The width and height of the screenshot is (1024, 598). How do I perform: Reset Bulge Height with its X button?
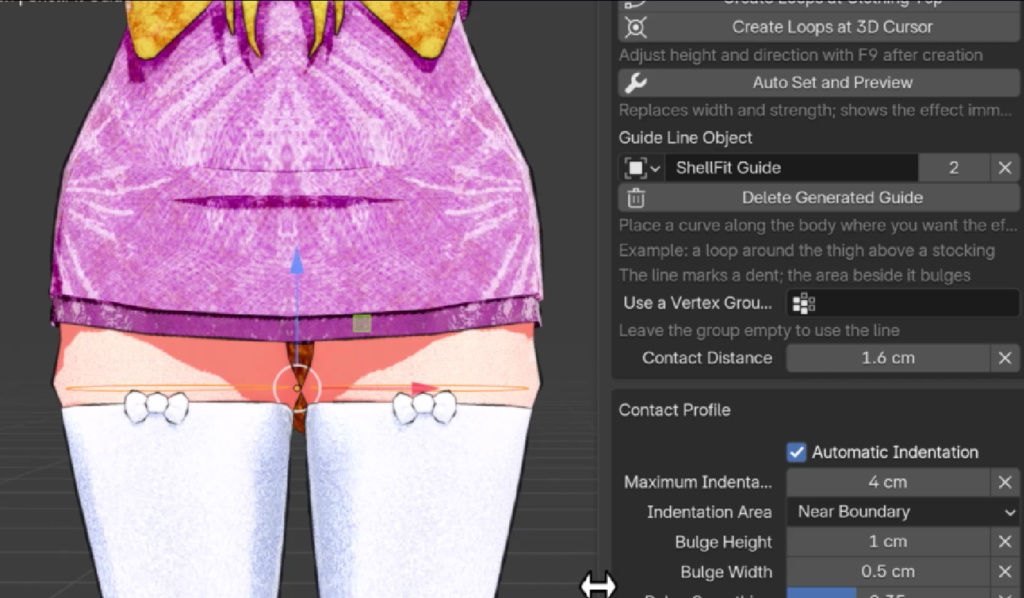1005,542
